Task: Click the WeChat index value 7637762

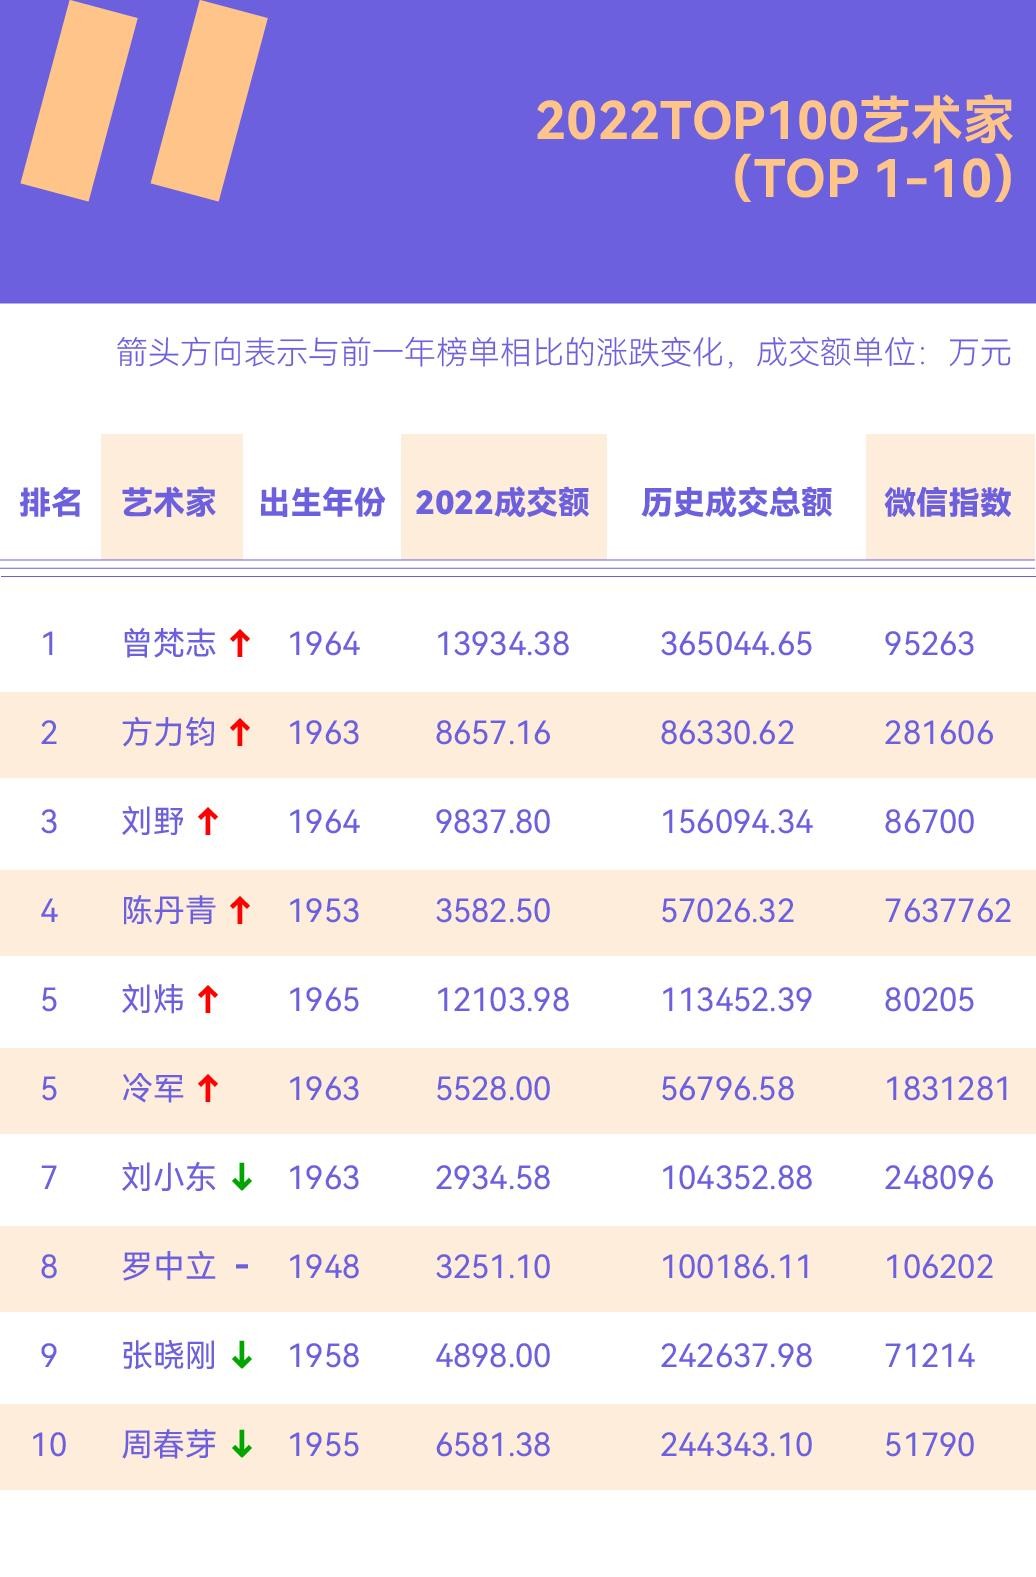Action: click(947, 911)
